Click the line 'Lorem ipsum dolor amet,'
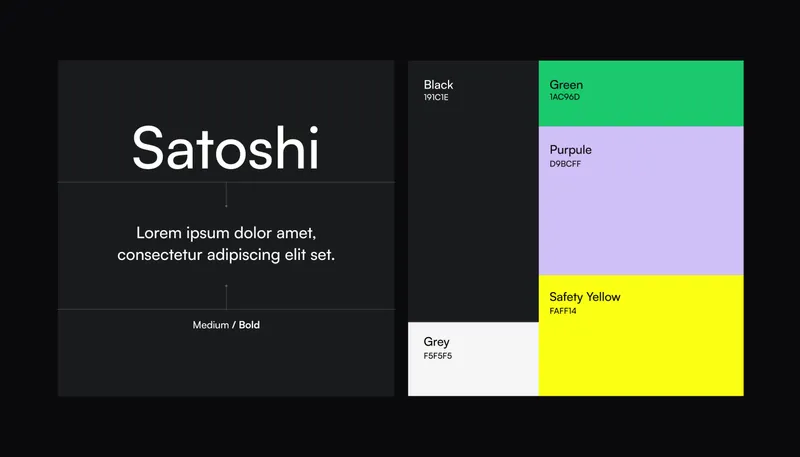800x457 pixels. 226,233
